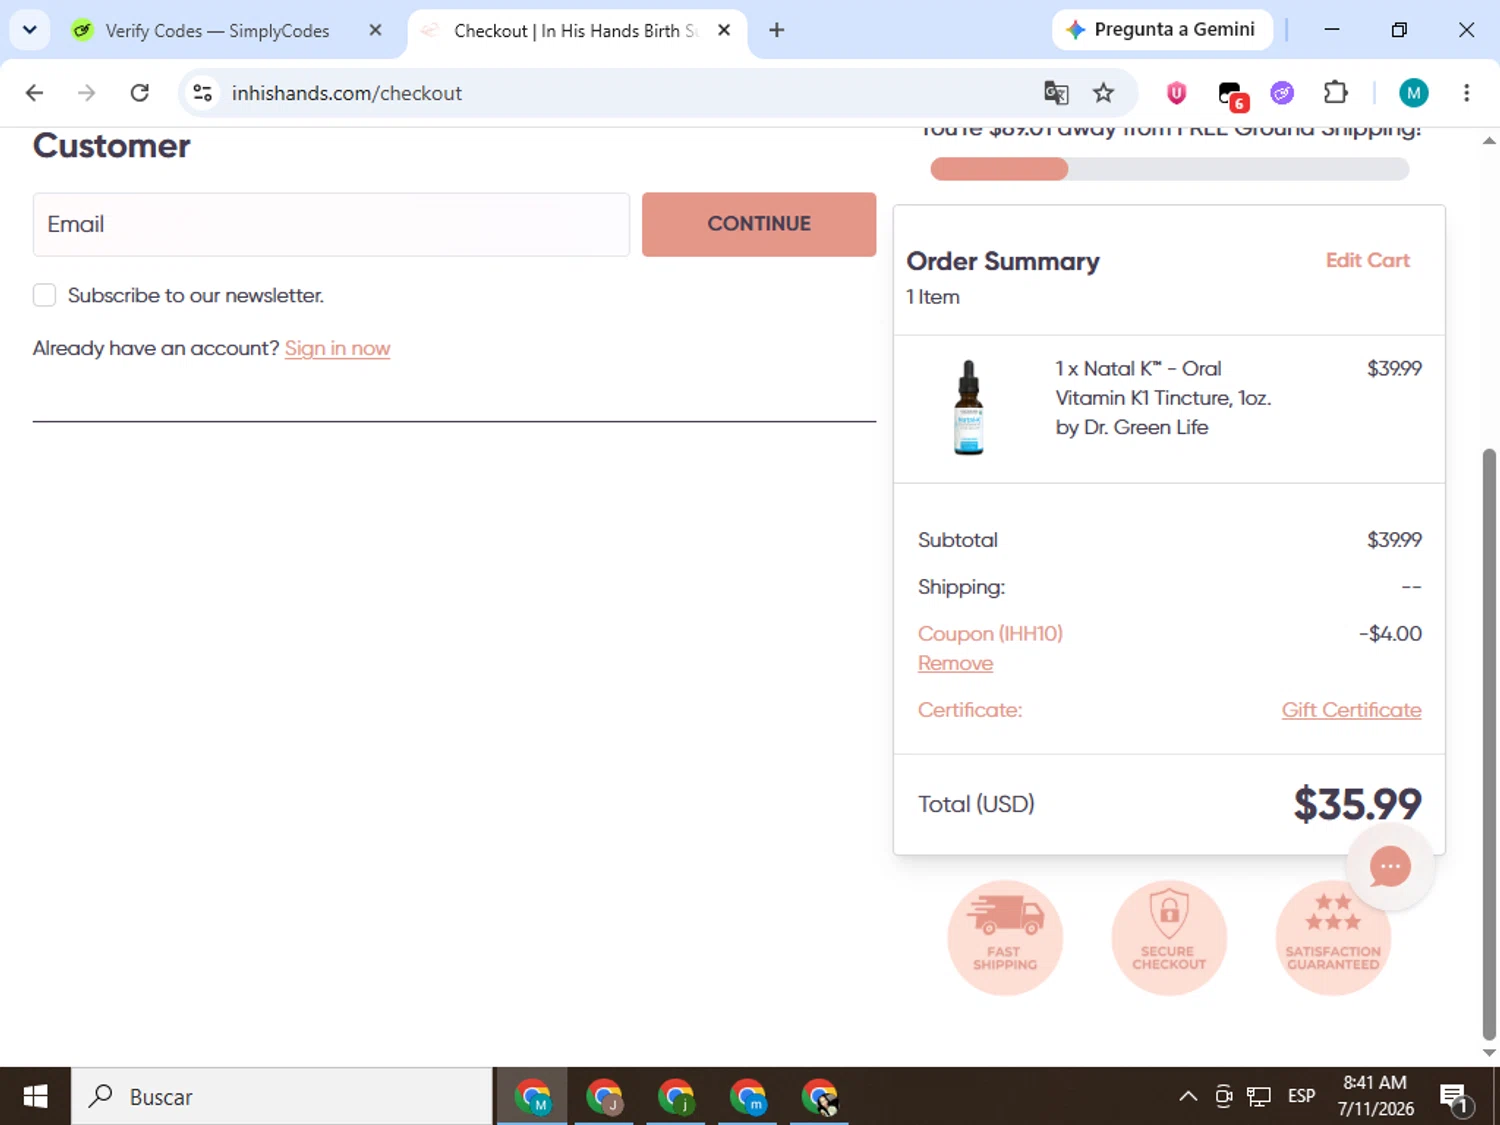Click the Pregunta a Gemini button

1162,30
